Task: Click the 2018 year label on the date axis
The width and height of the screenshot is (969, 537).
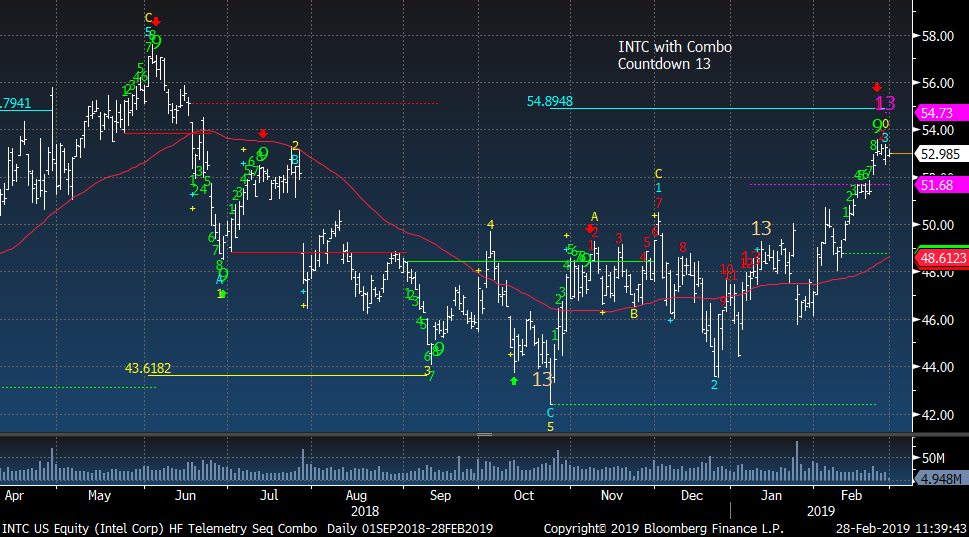Action: 365,512
